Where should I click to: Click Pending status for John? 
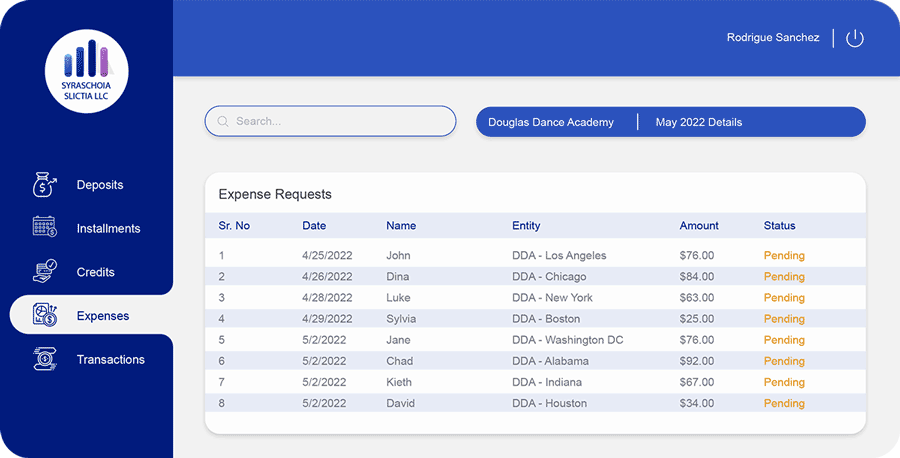(784, 255)
